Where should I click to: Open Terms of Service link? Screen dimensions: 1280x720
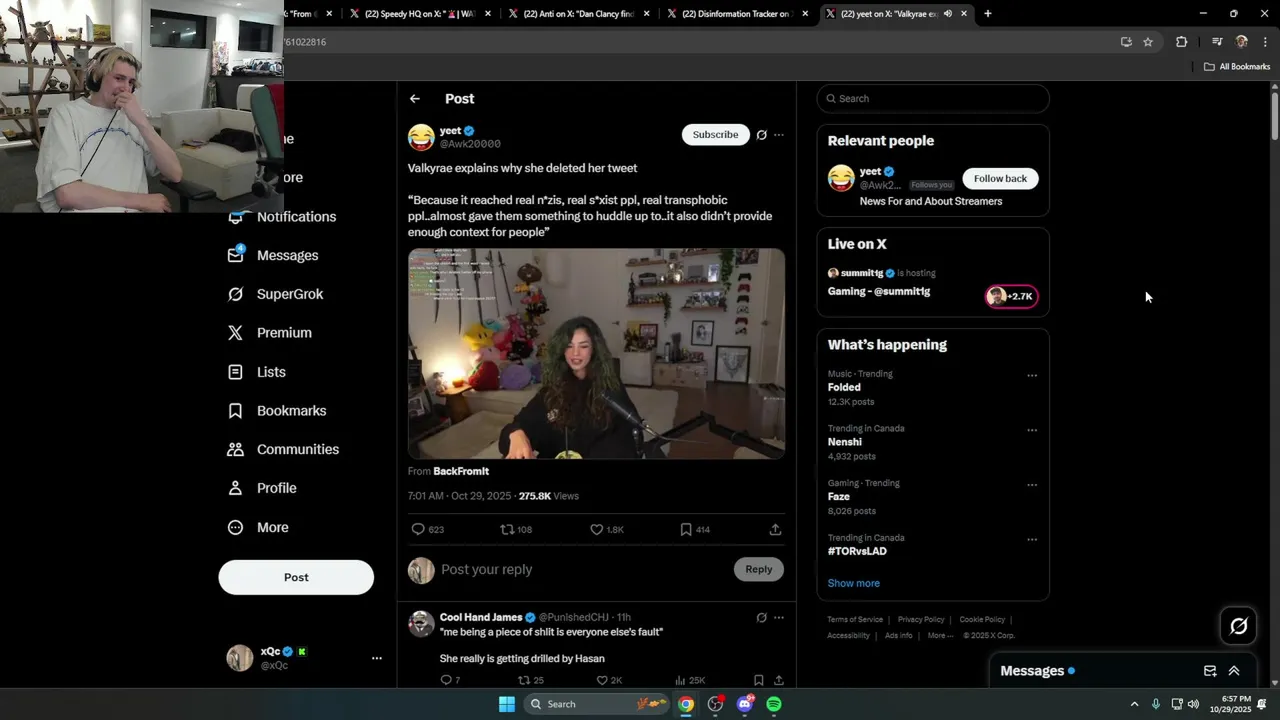855,620
